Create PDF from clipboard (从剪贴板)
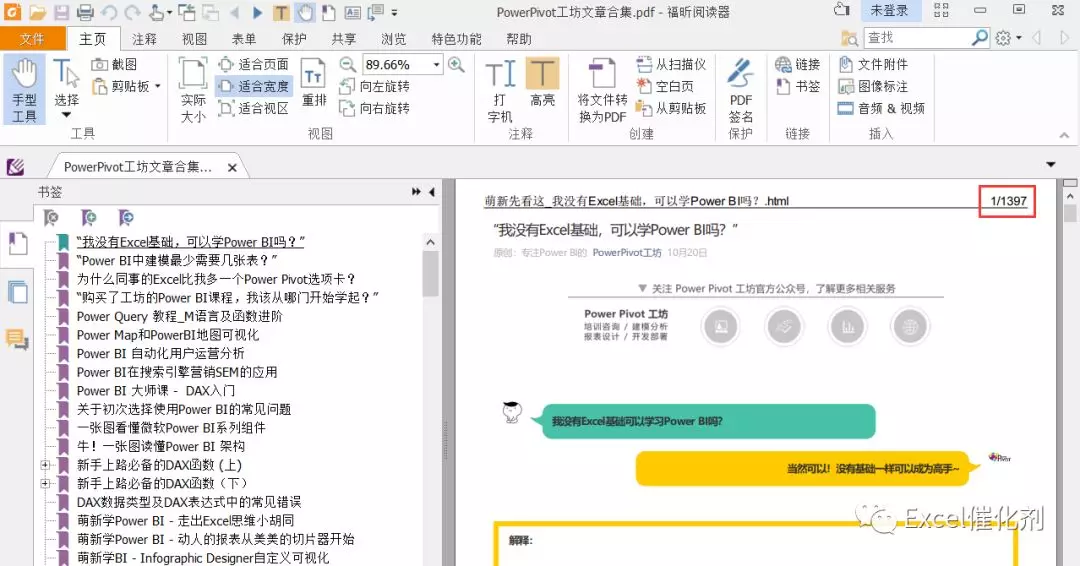Image resolution: width=1080 pixels, height=566 pixels. pos(671,108)
